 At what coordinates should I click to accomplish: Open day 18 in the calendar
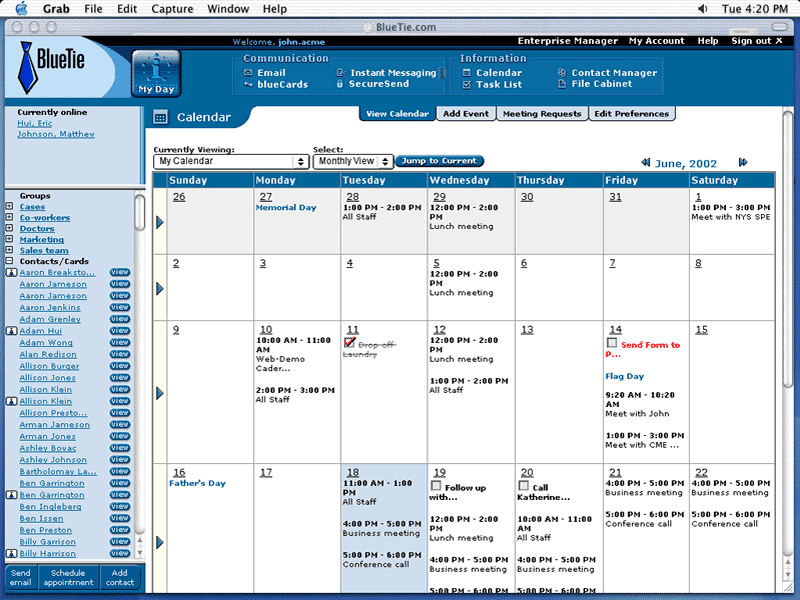tap(353, 472)
